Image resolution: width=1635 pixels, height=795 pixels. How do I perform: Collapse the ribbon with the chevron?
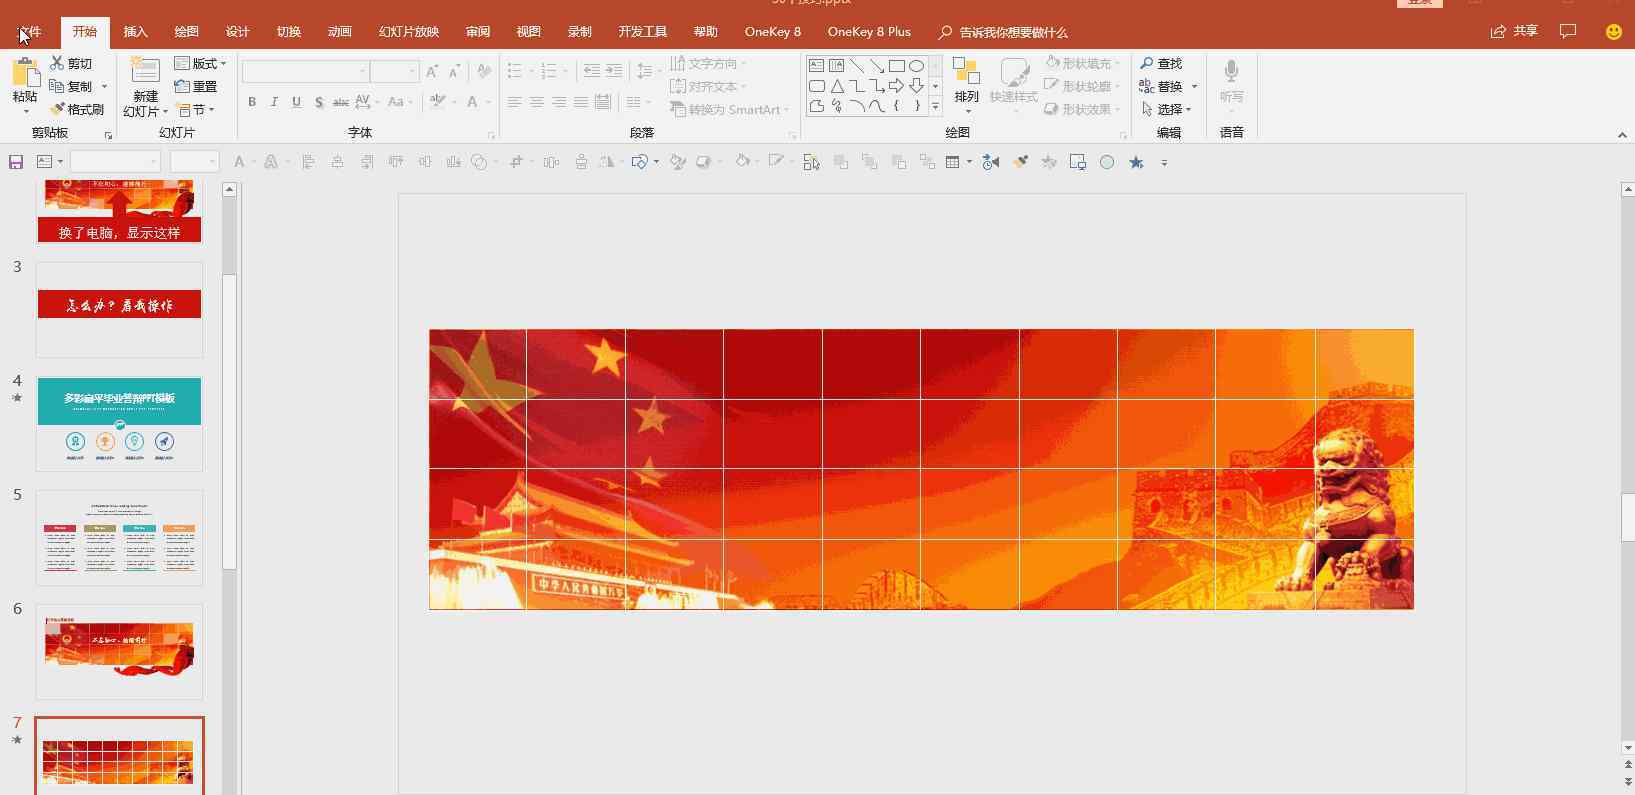pos(1622,134)
